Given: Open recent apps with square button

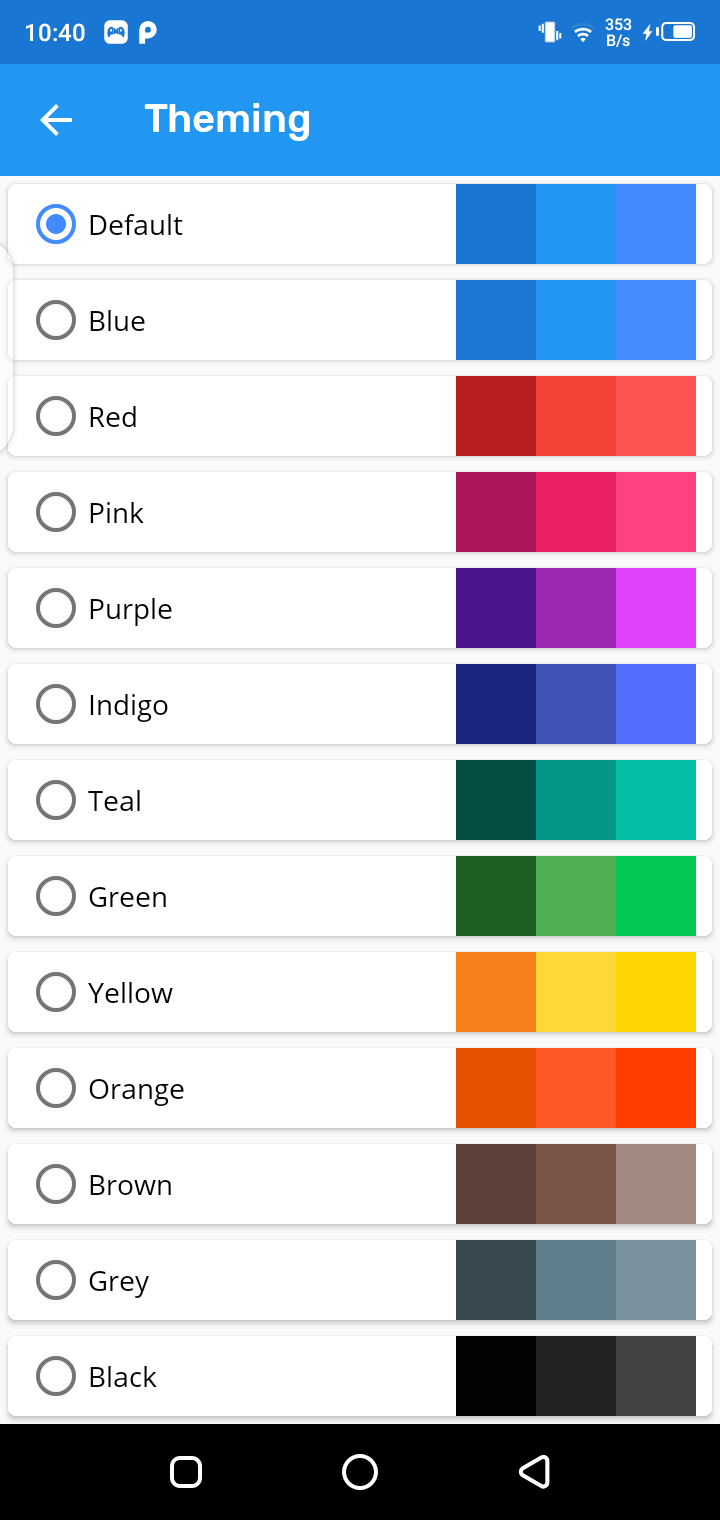Looking at the screenshot, I should [x=186, y=1472].
